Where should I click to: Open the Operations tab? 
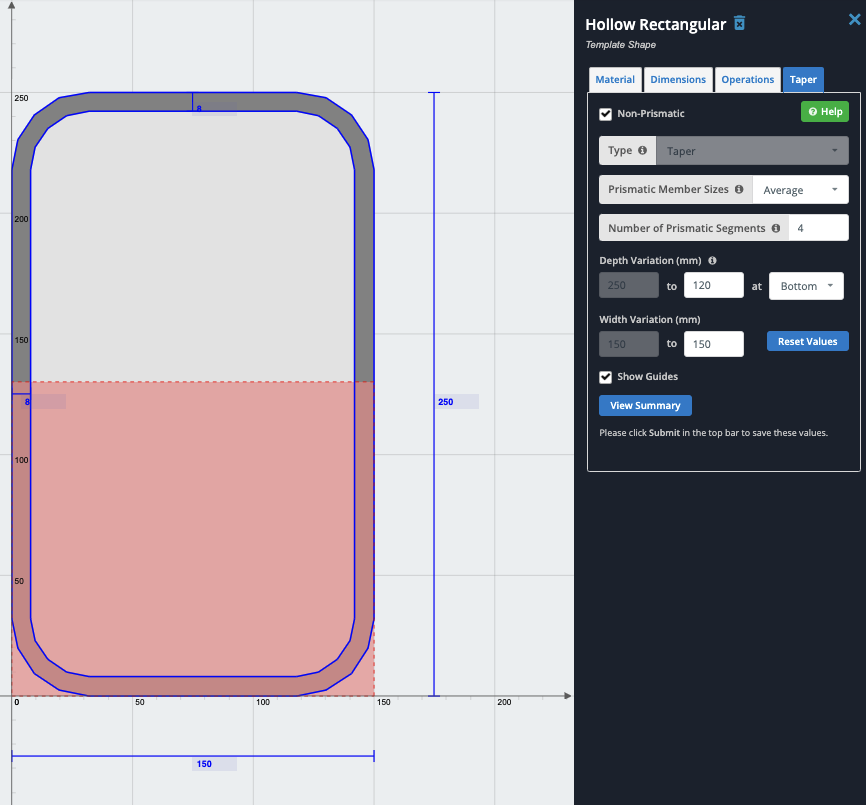(x=748, y=80)
